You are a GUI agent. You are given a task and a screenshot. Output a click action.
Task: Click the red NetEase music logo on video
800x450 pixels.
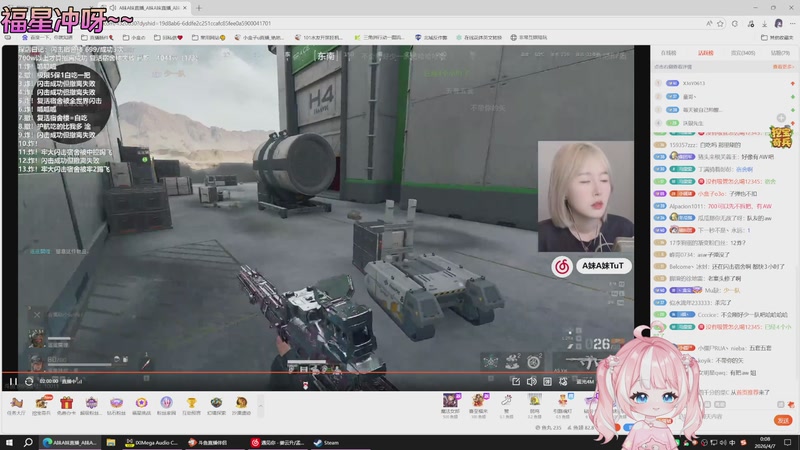(562, 266)
